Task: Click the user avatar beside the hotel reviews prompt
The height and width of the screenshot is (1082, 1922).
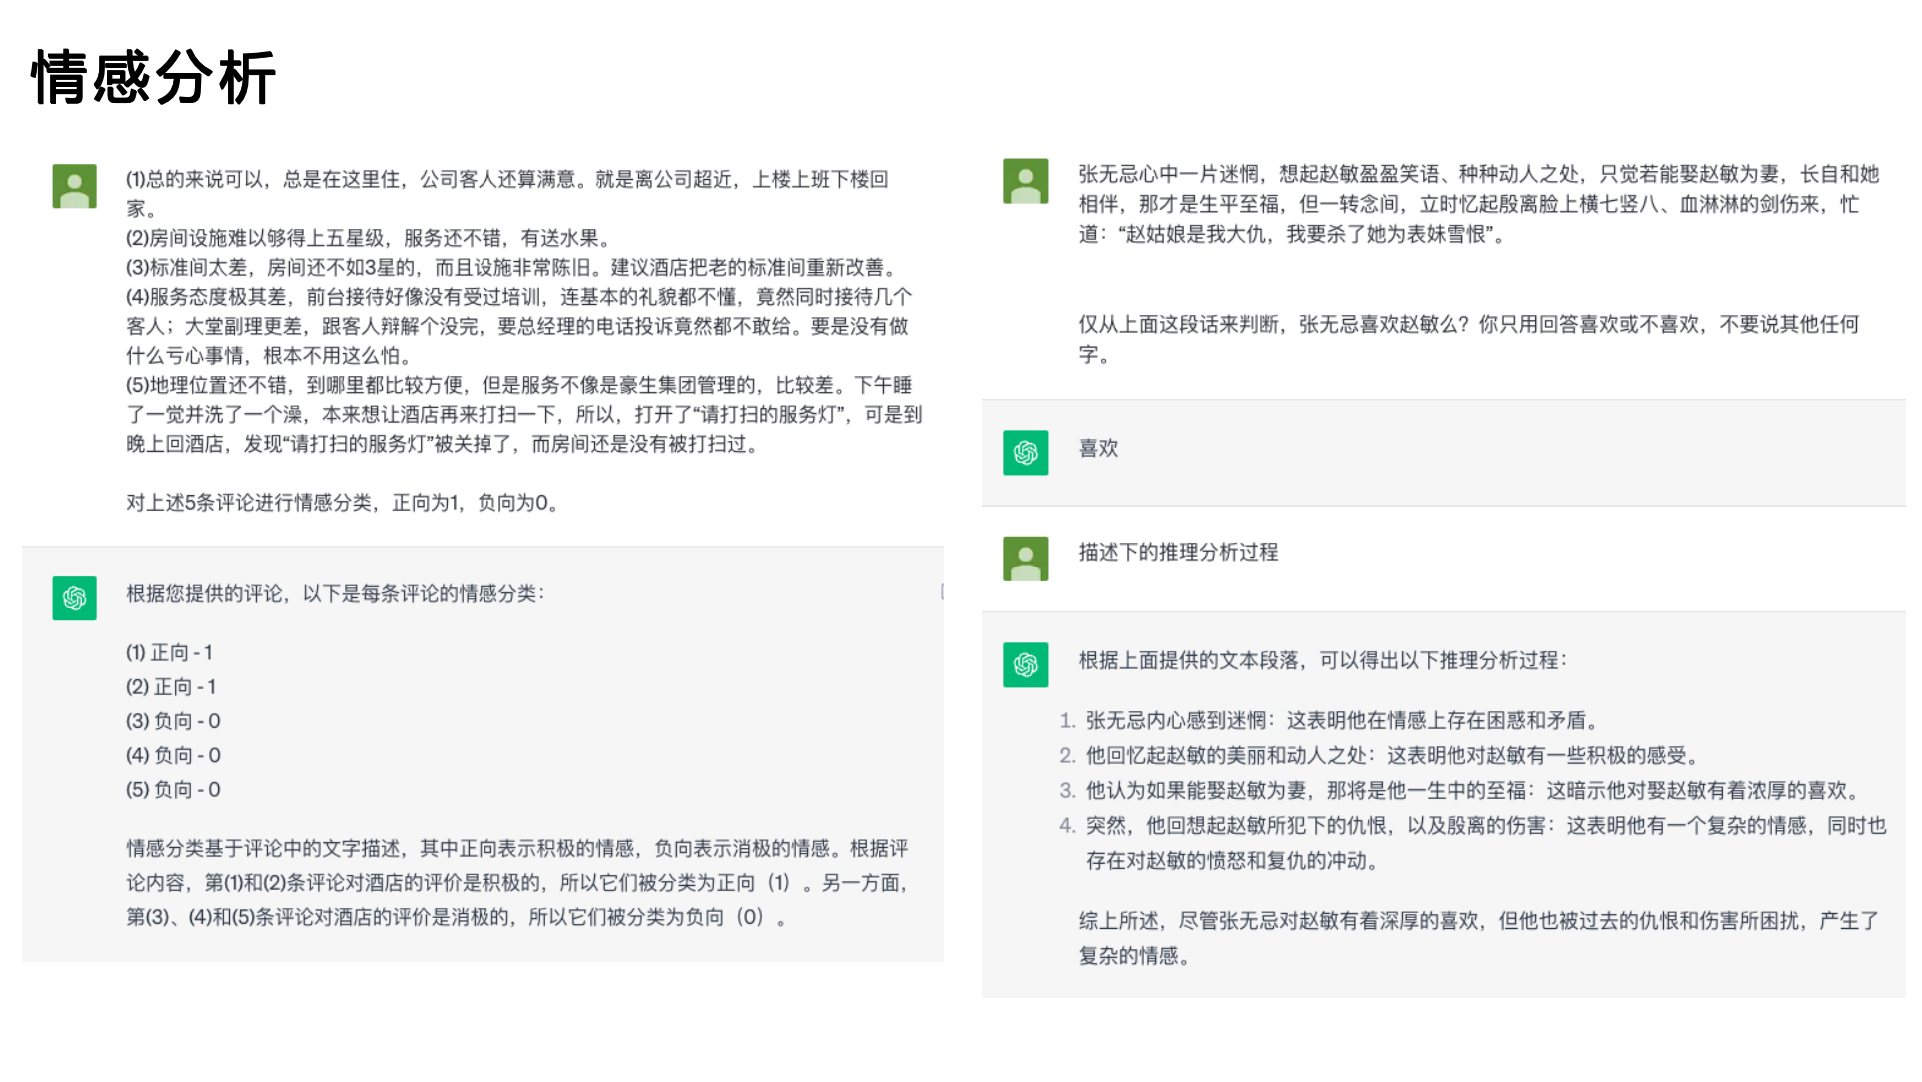Action: pos(74,185)
